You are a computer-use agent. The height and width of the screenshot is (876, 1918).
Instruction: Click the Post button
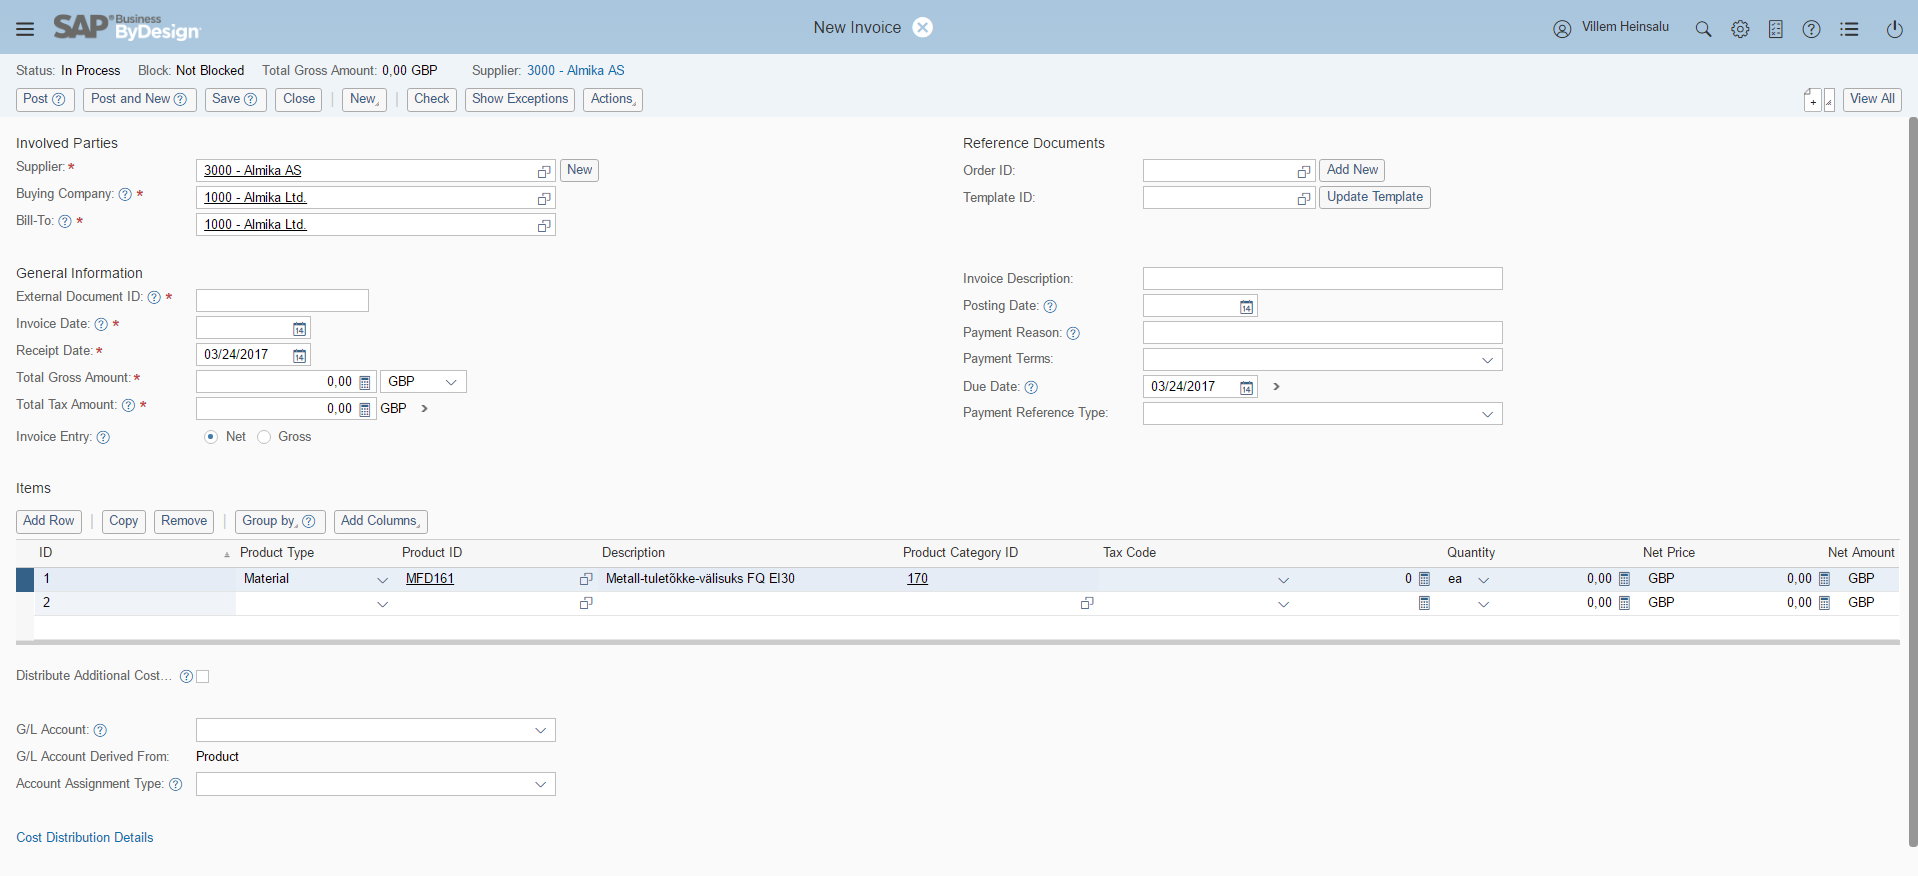[x=44, y=100]
